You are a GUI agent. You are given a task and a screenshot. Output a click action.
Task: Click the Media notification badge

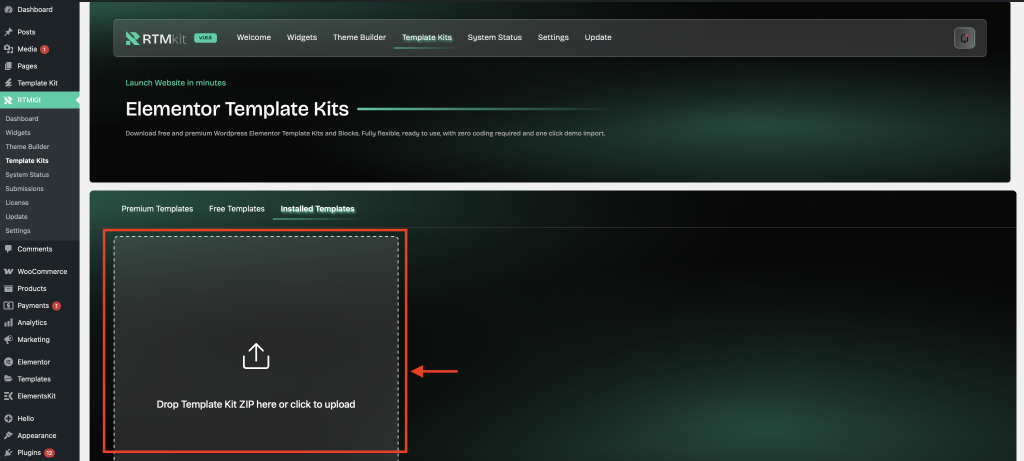point(44,49)
